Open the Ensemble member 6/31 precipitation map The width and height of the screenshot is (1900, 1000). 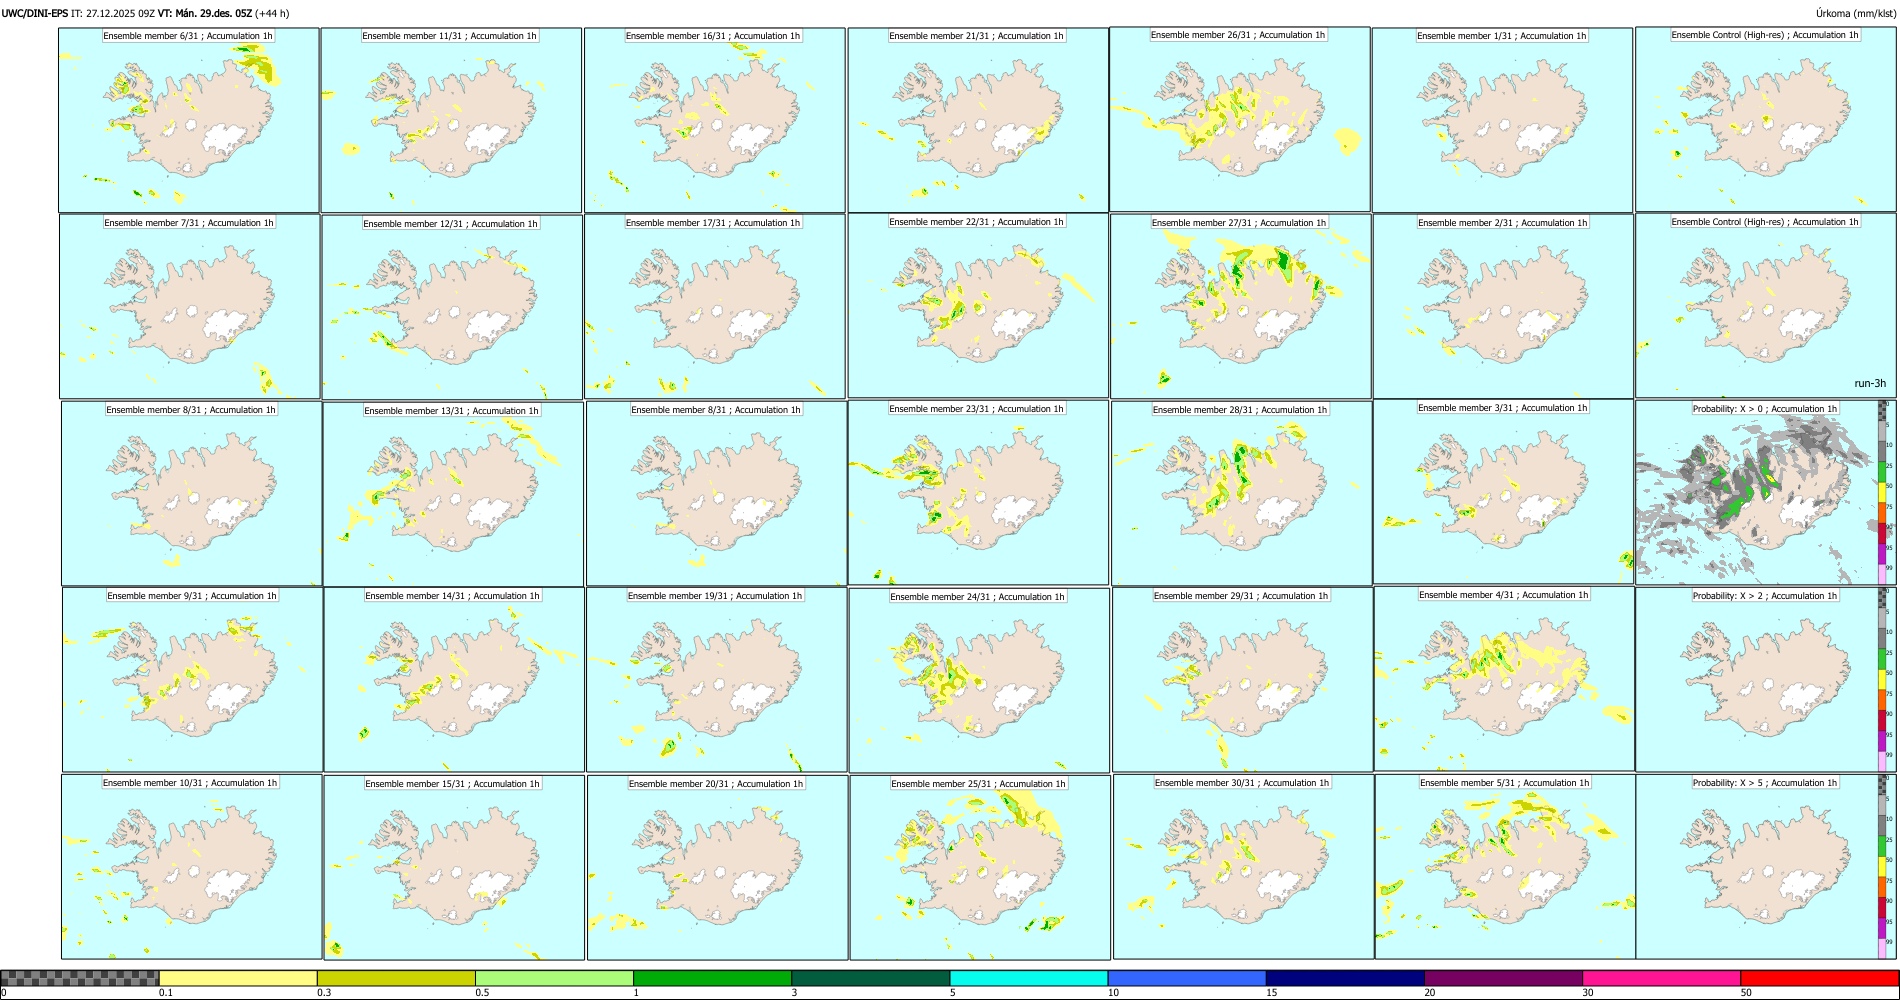coord(189,120)
